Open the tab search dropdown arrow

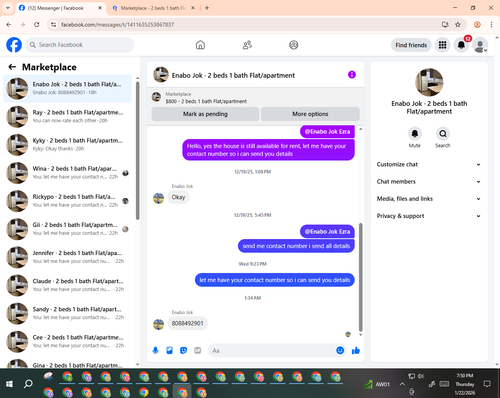click(8, 8)
